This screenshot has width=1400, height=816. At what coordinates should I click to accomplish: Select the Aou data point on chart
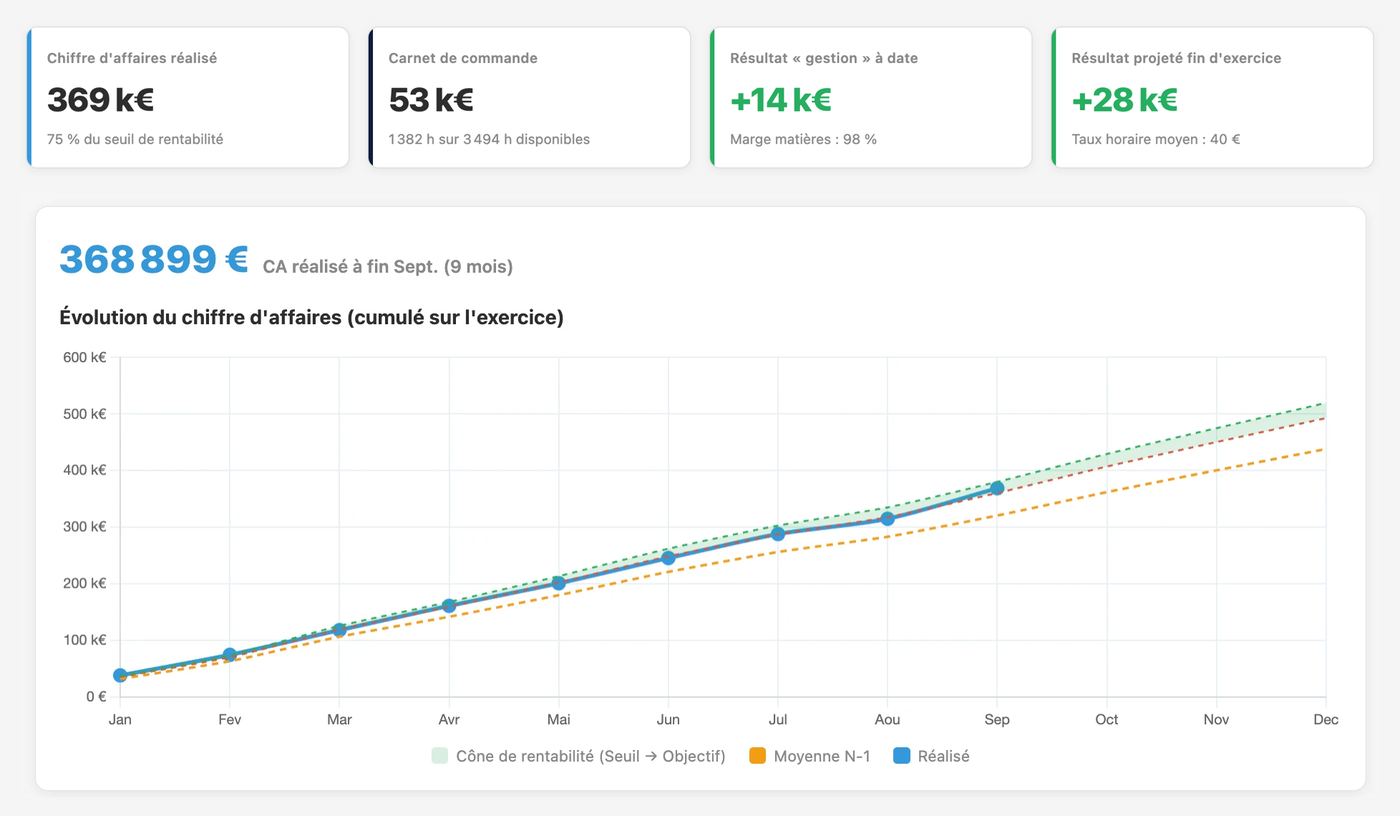coord(887,519)
